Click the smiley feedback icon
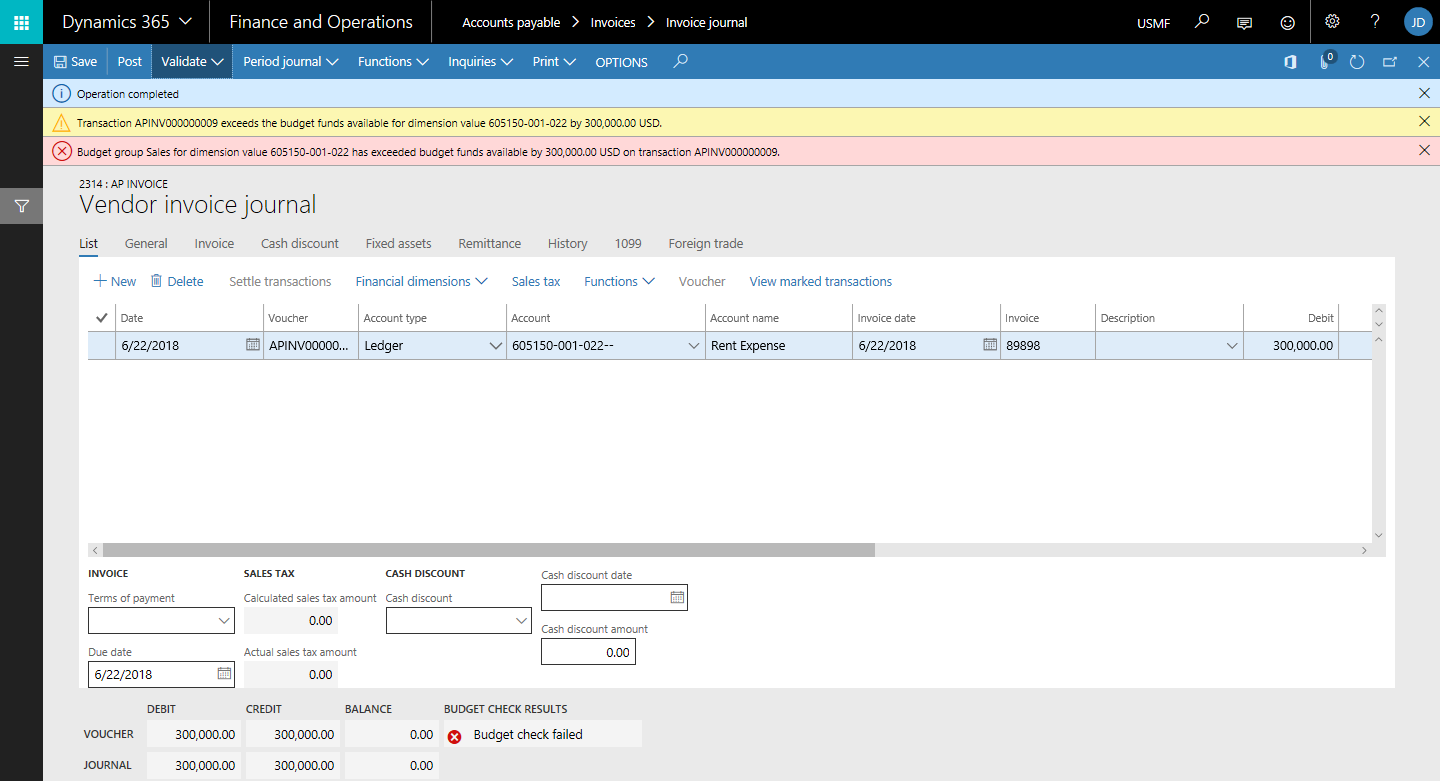 (1288, 22)
